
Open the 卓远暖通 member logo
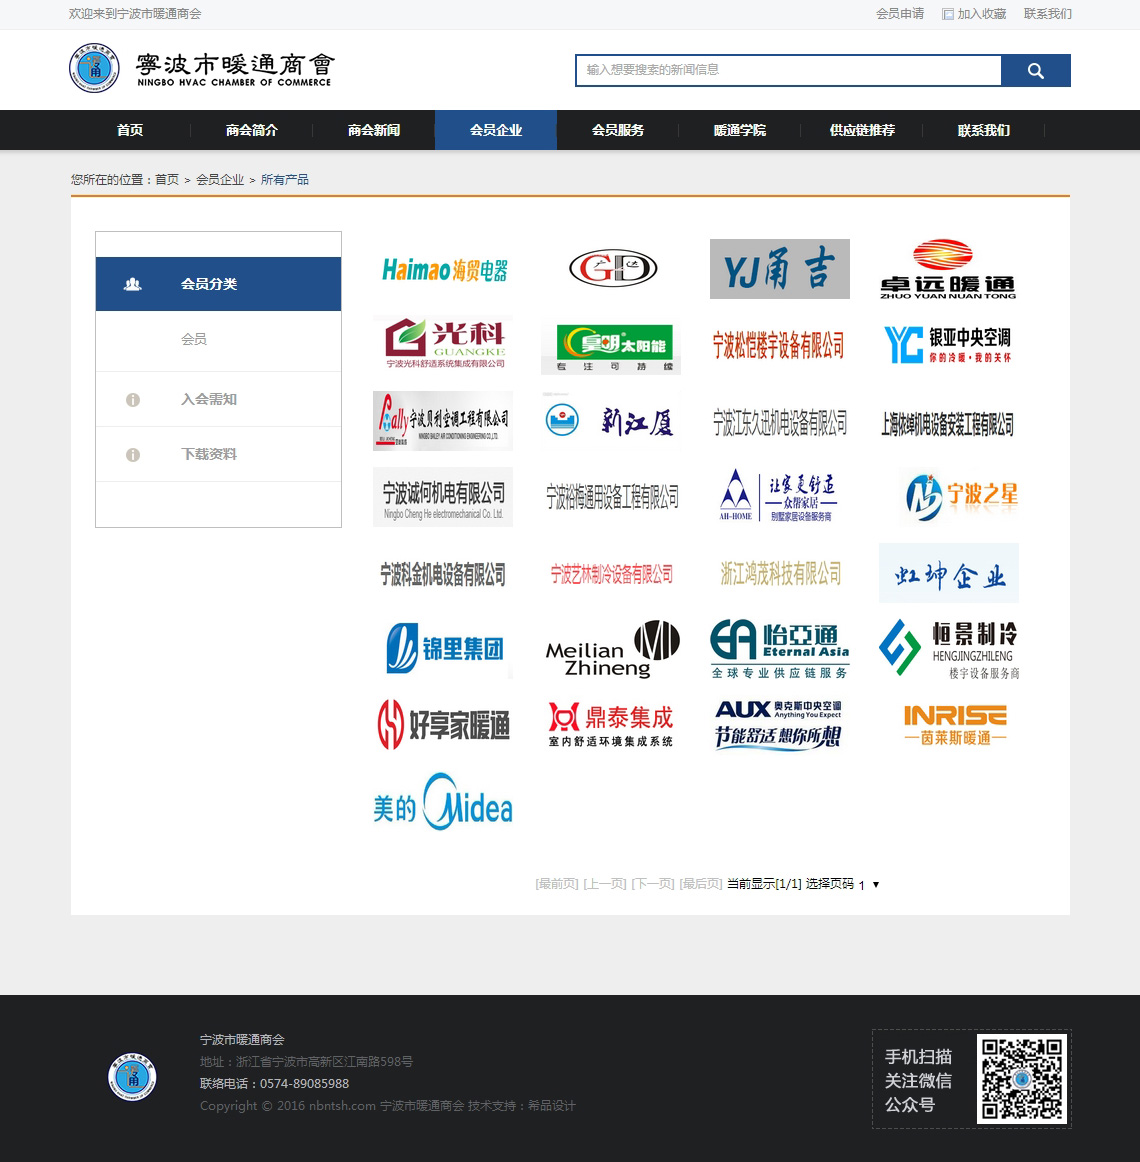(x=949, y=269)
